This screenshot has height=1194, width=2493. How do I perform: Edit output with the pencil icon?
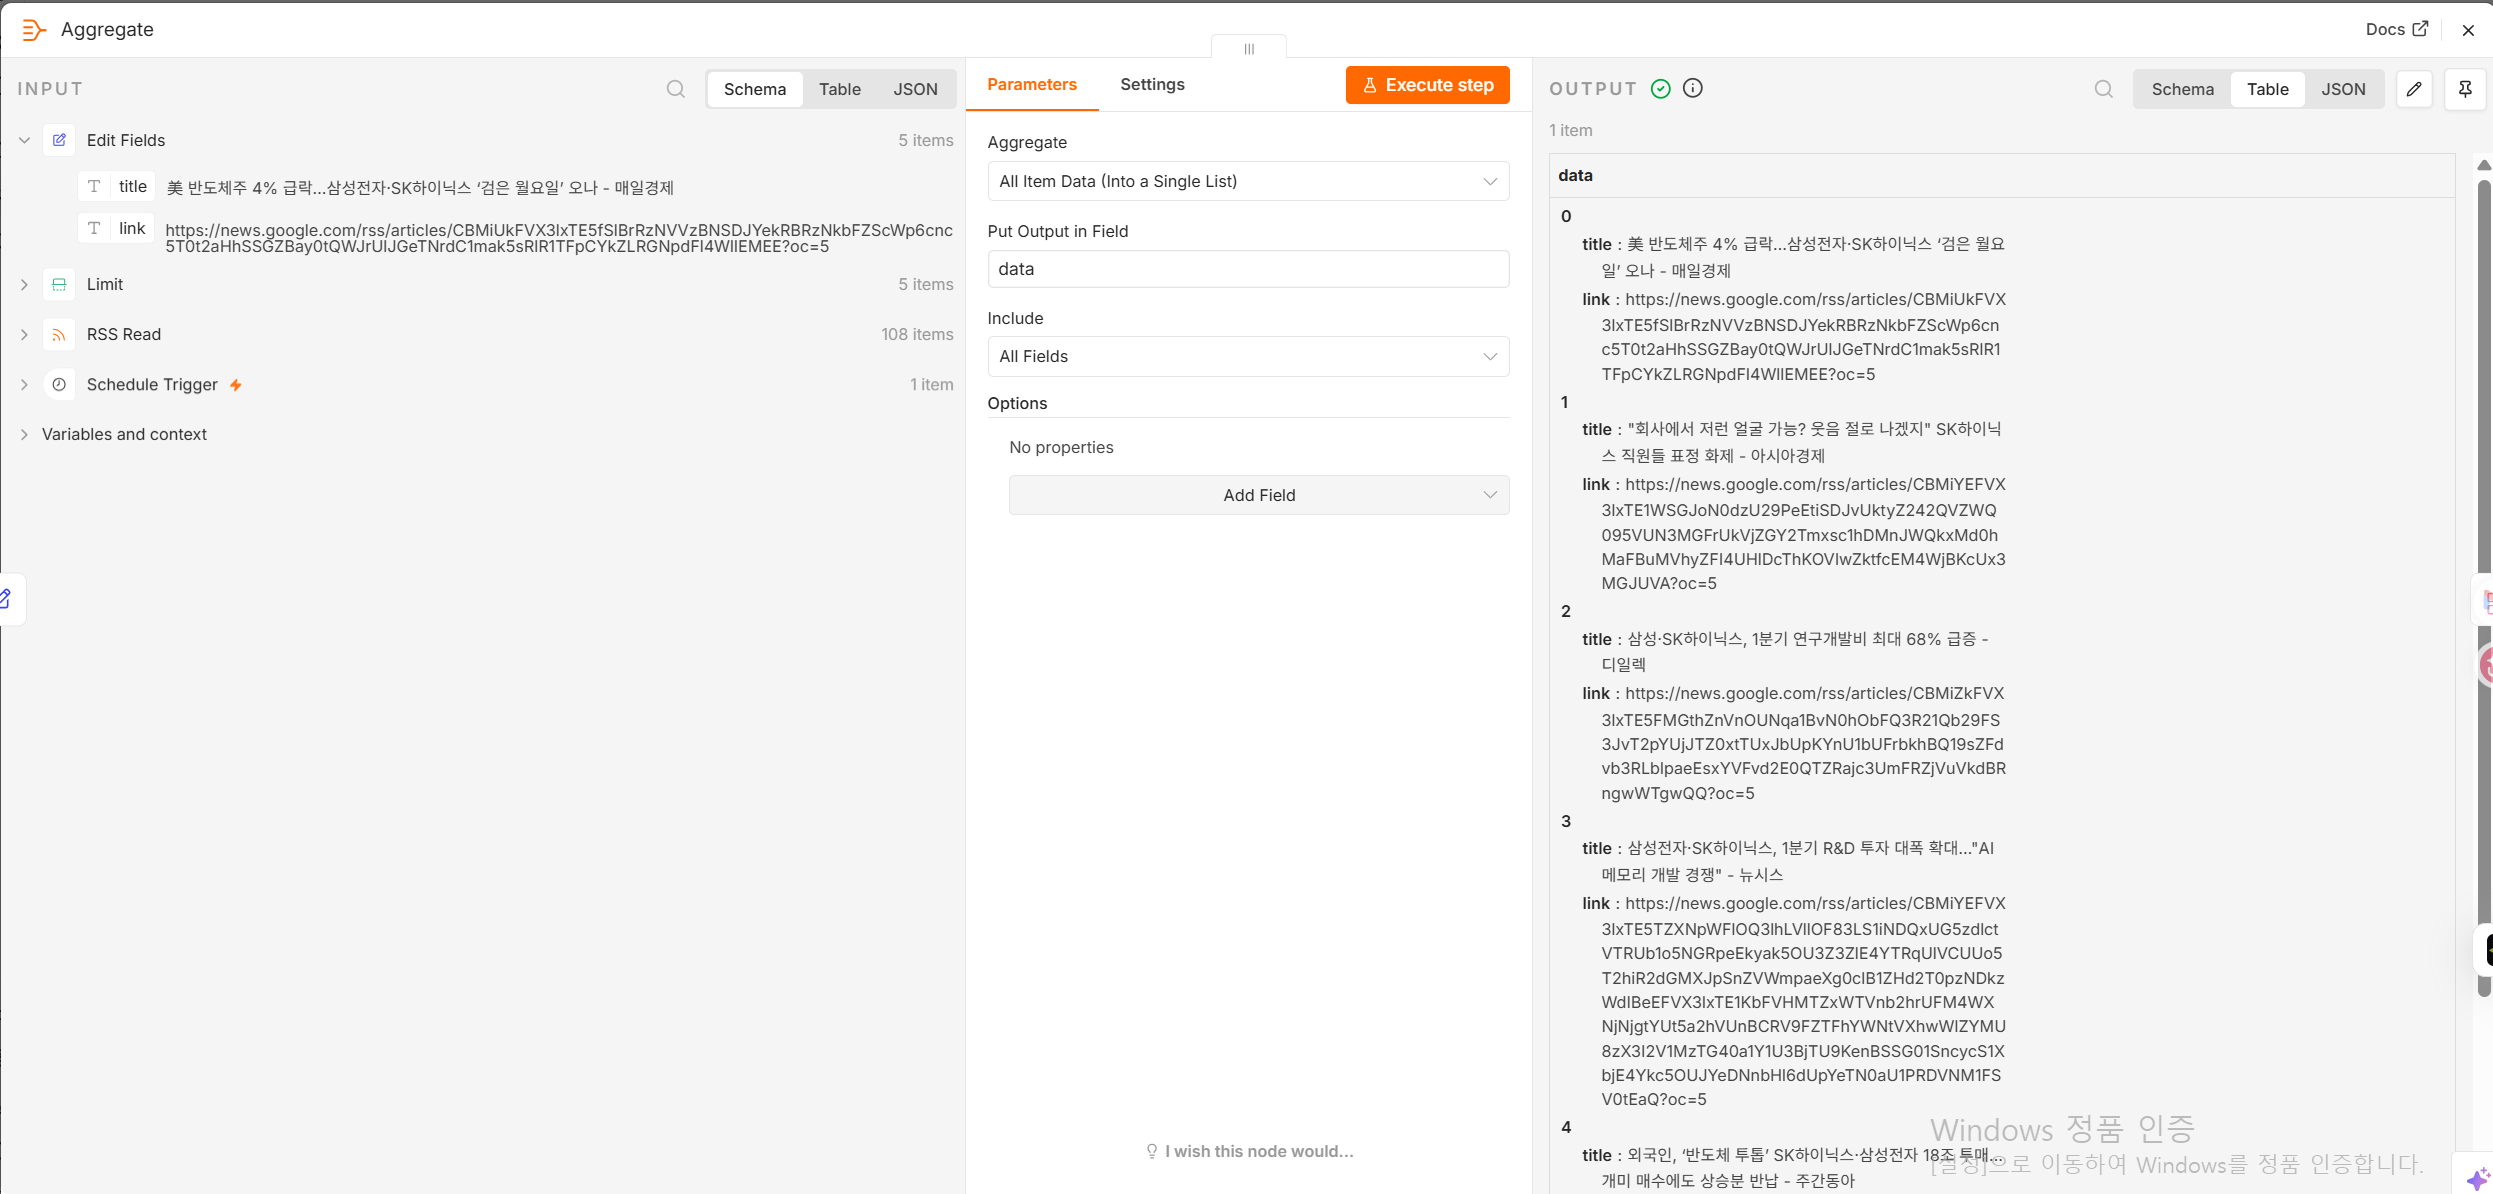[x=2414, y=89]
